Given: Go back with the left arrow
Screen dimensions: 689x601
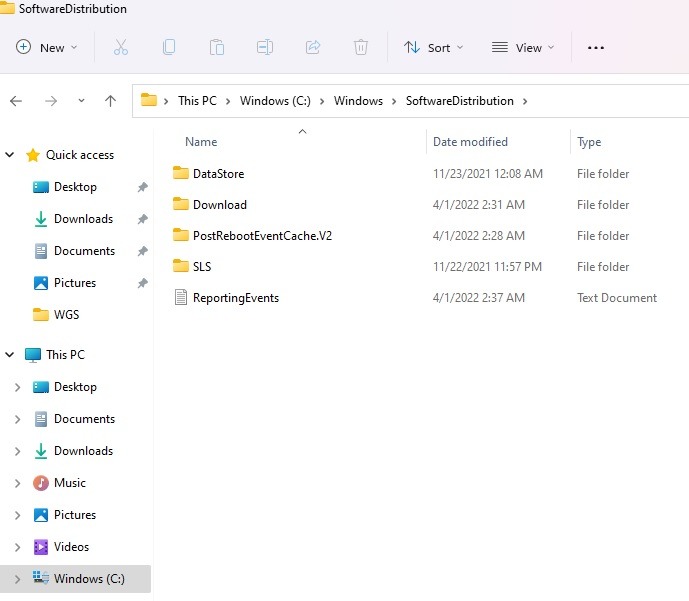Looking at the screenshot, I should click(16, 101).
